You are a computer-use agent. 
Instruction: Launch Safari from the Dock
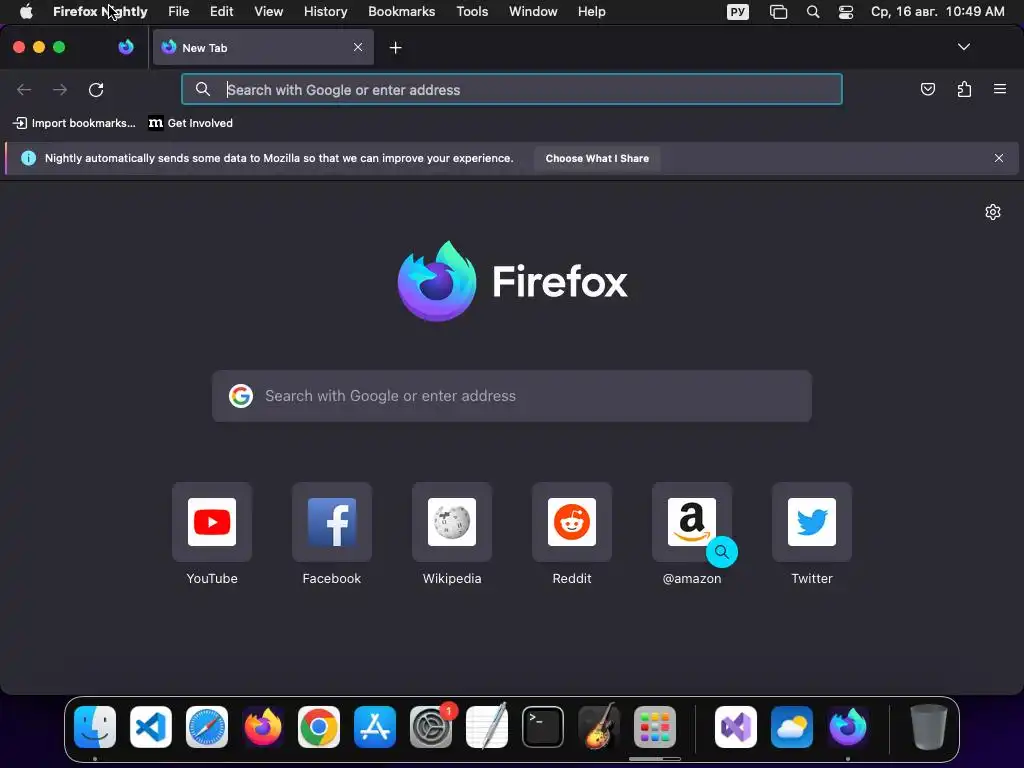207,727
